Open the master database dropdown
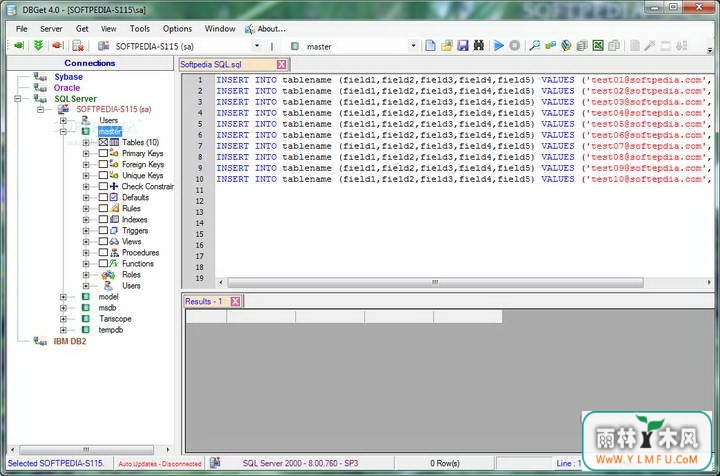Screen dimensions: 720x476 coord(413,46)
